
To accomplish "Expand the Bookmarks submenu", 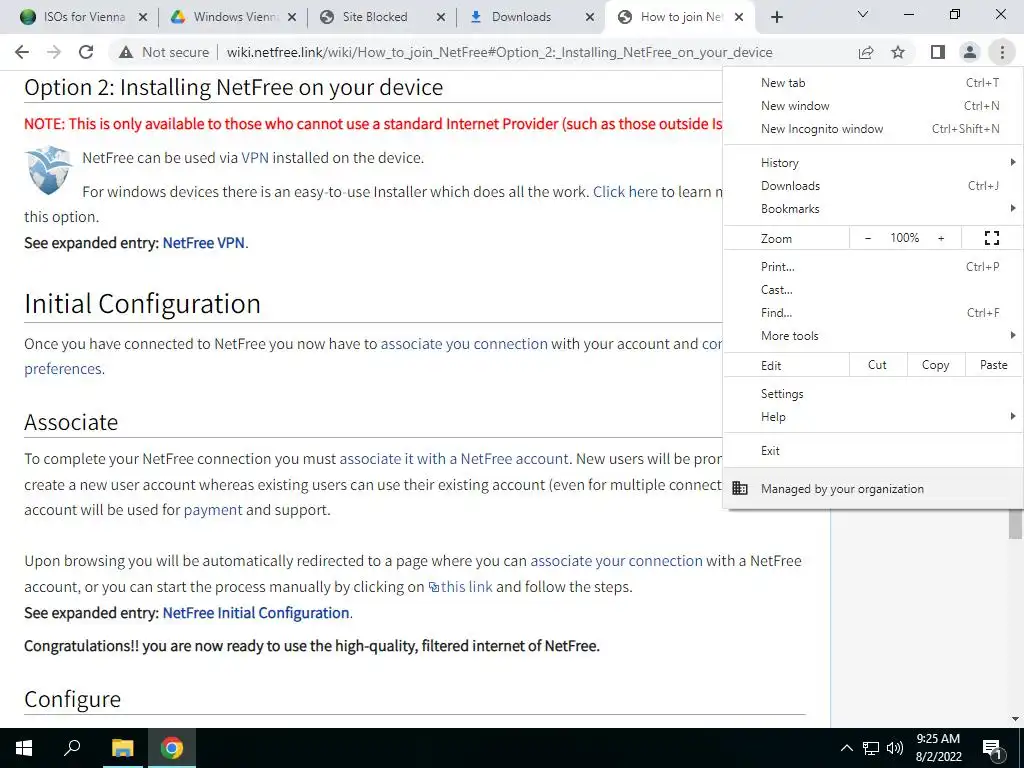I will pos(873,208).
